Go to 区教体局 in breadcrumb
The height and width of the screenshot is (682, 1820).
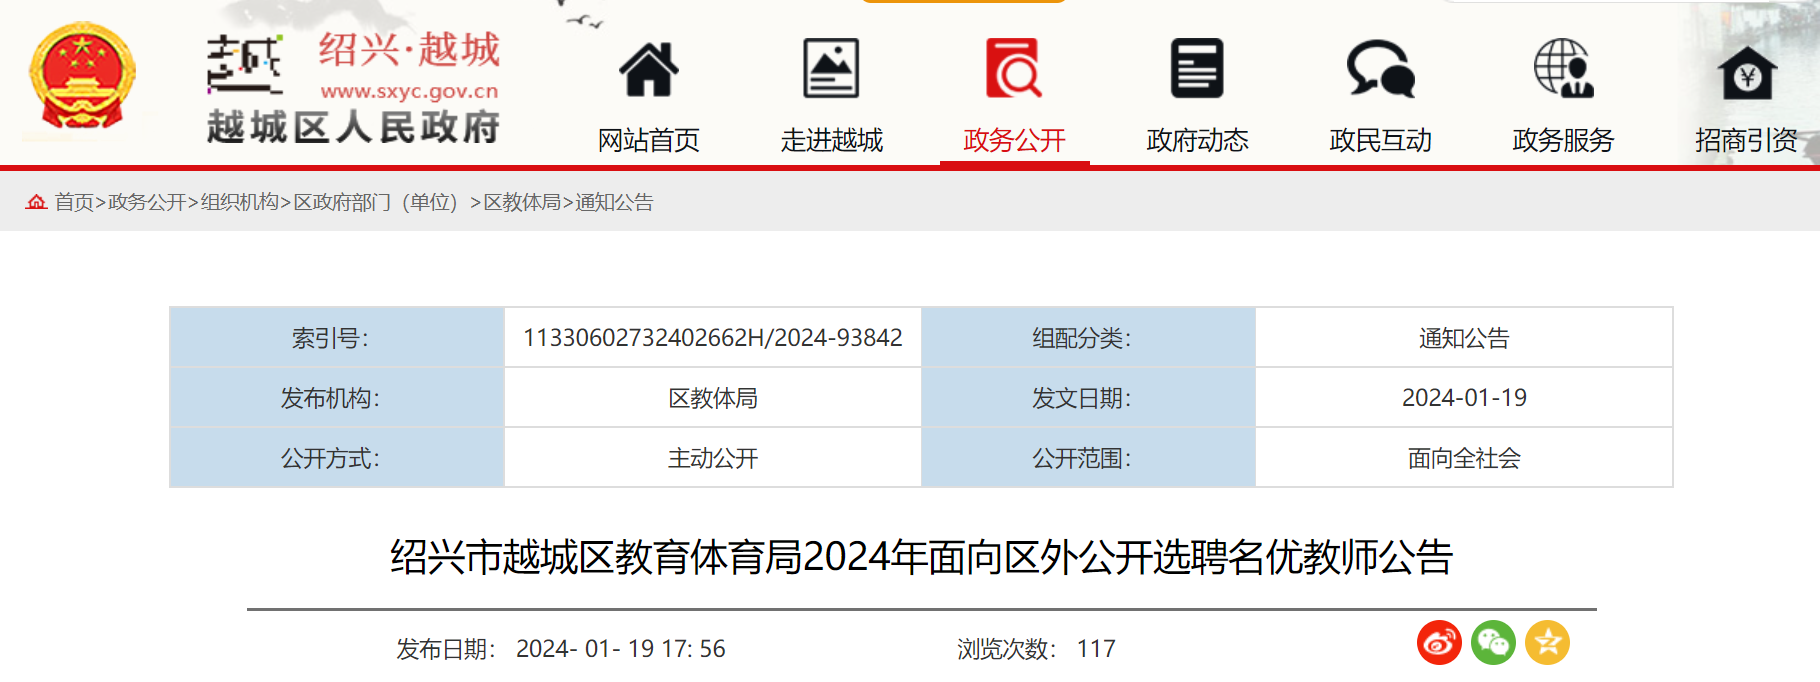point(522,202)
